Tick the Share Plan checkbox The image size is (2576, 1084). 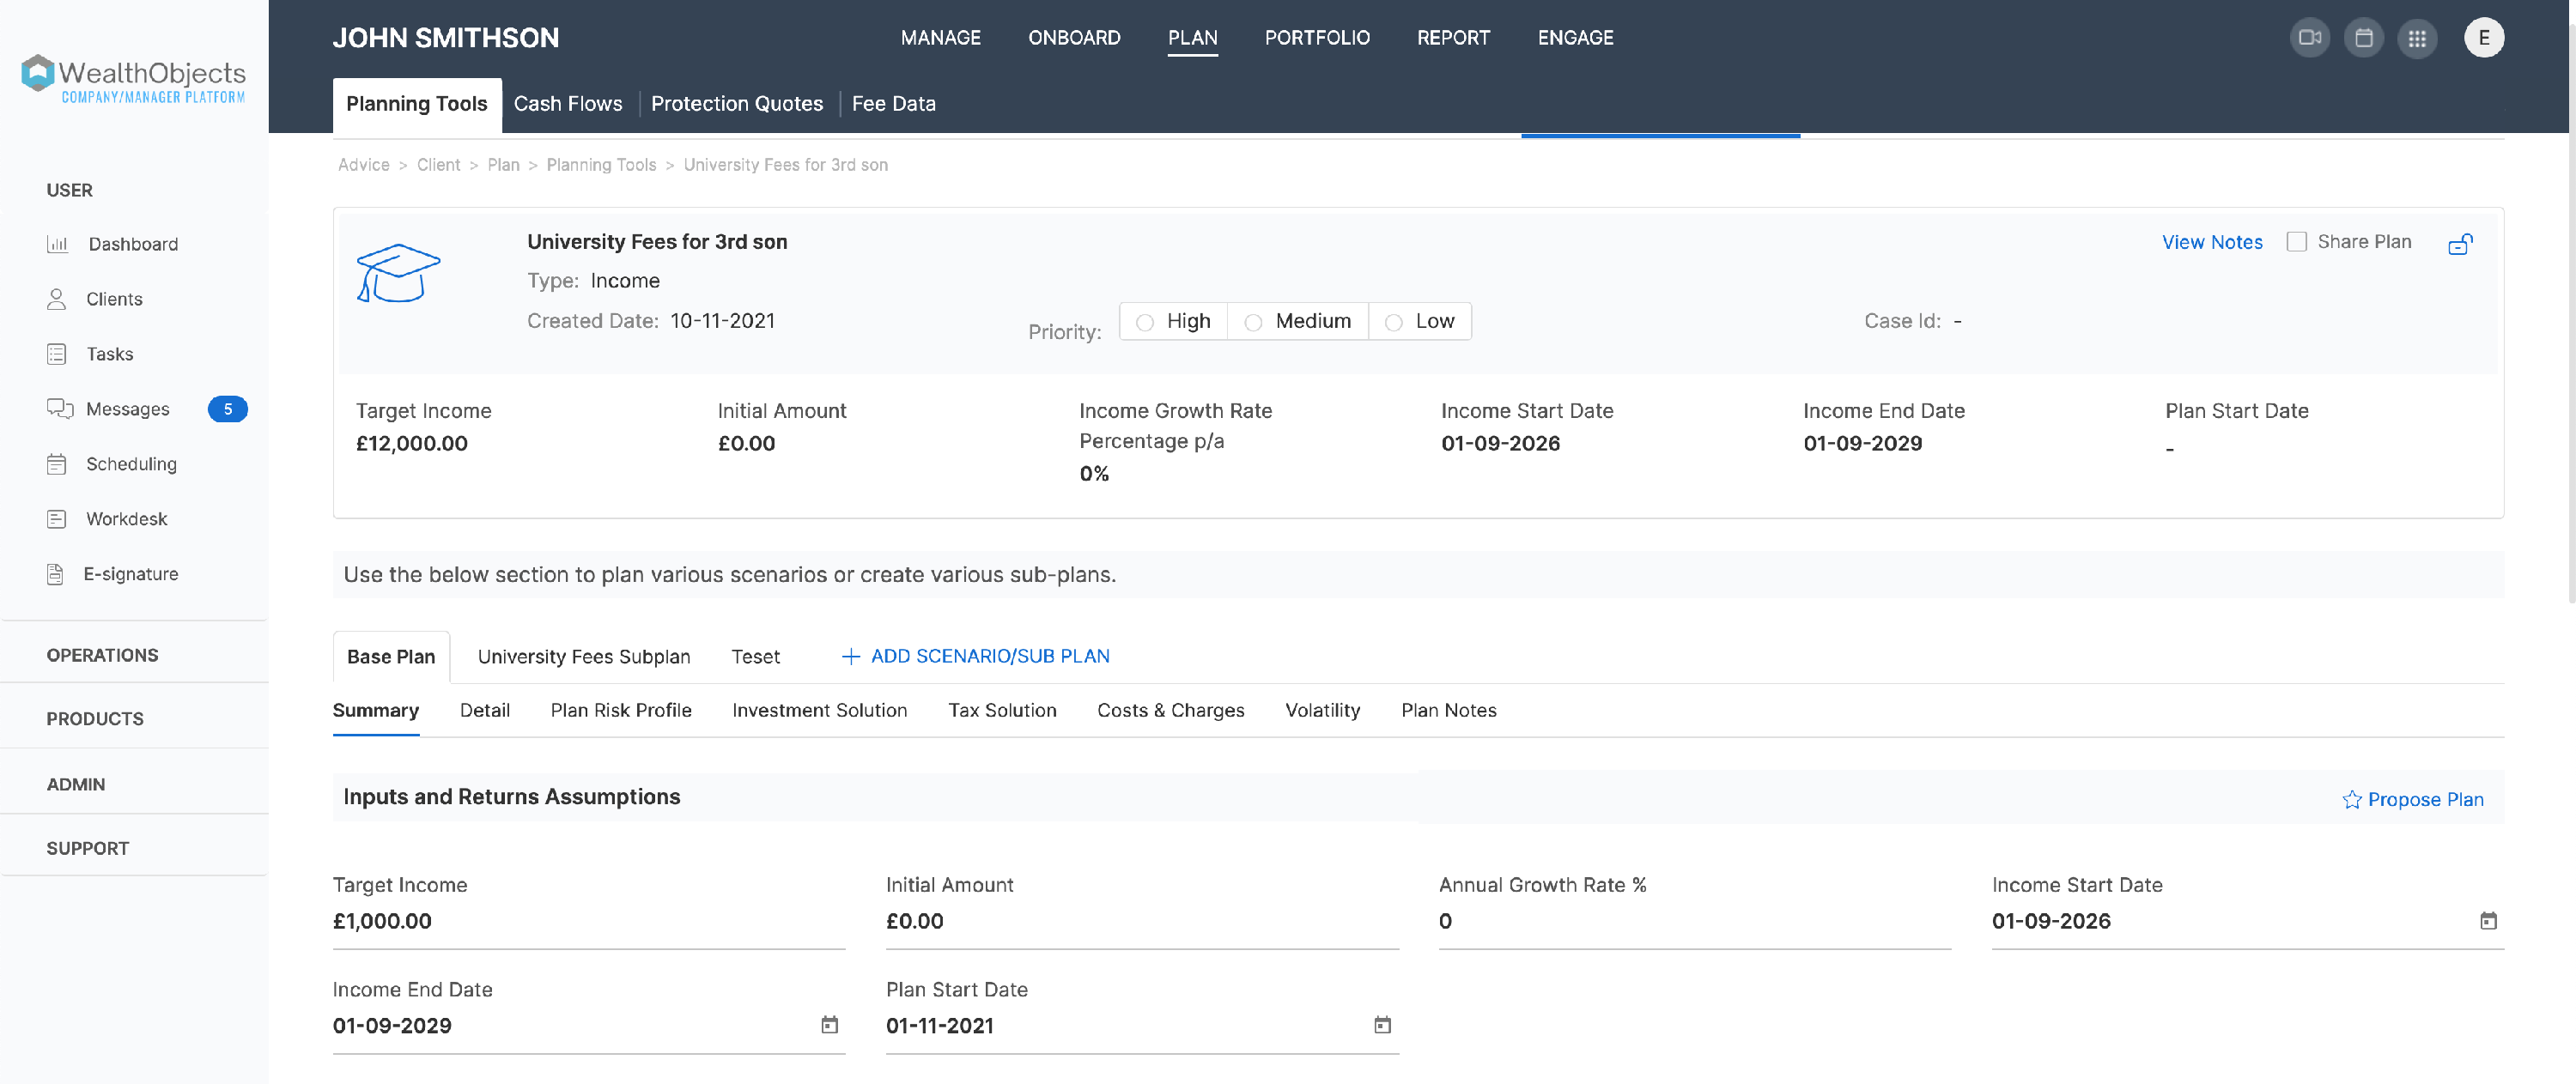tap(2296, 242)
